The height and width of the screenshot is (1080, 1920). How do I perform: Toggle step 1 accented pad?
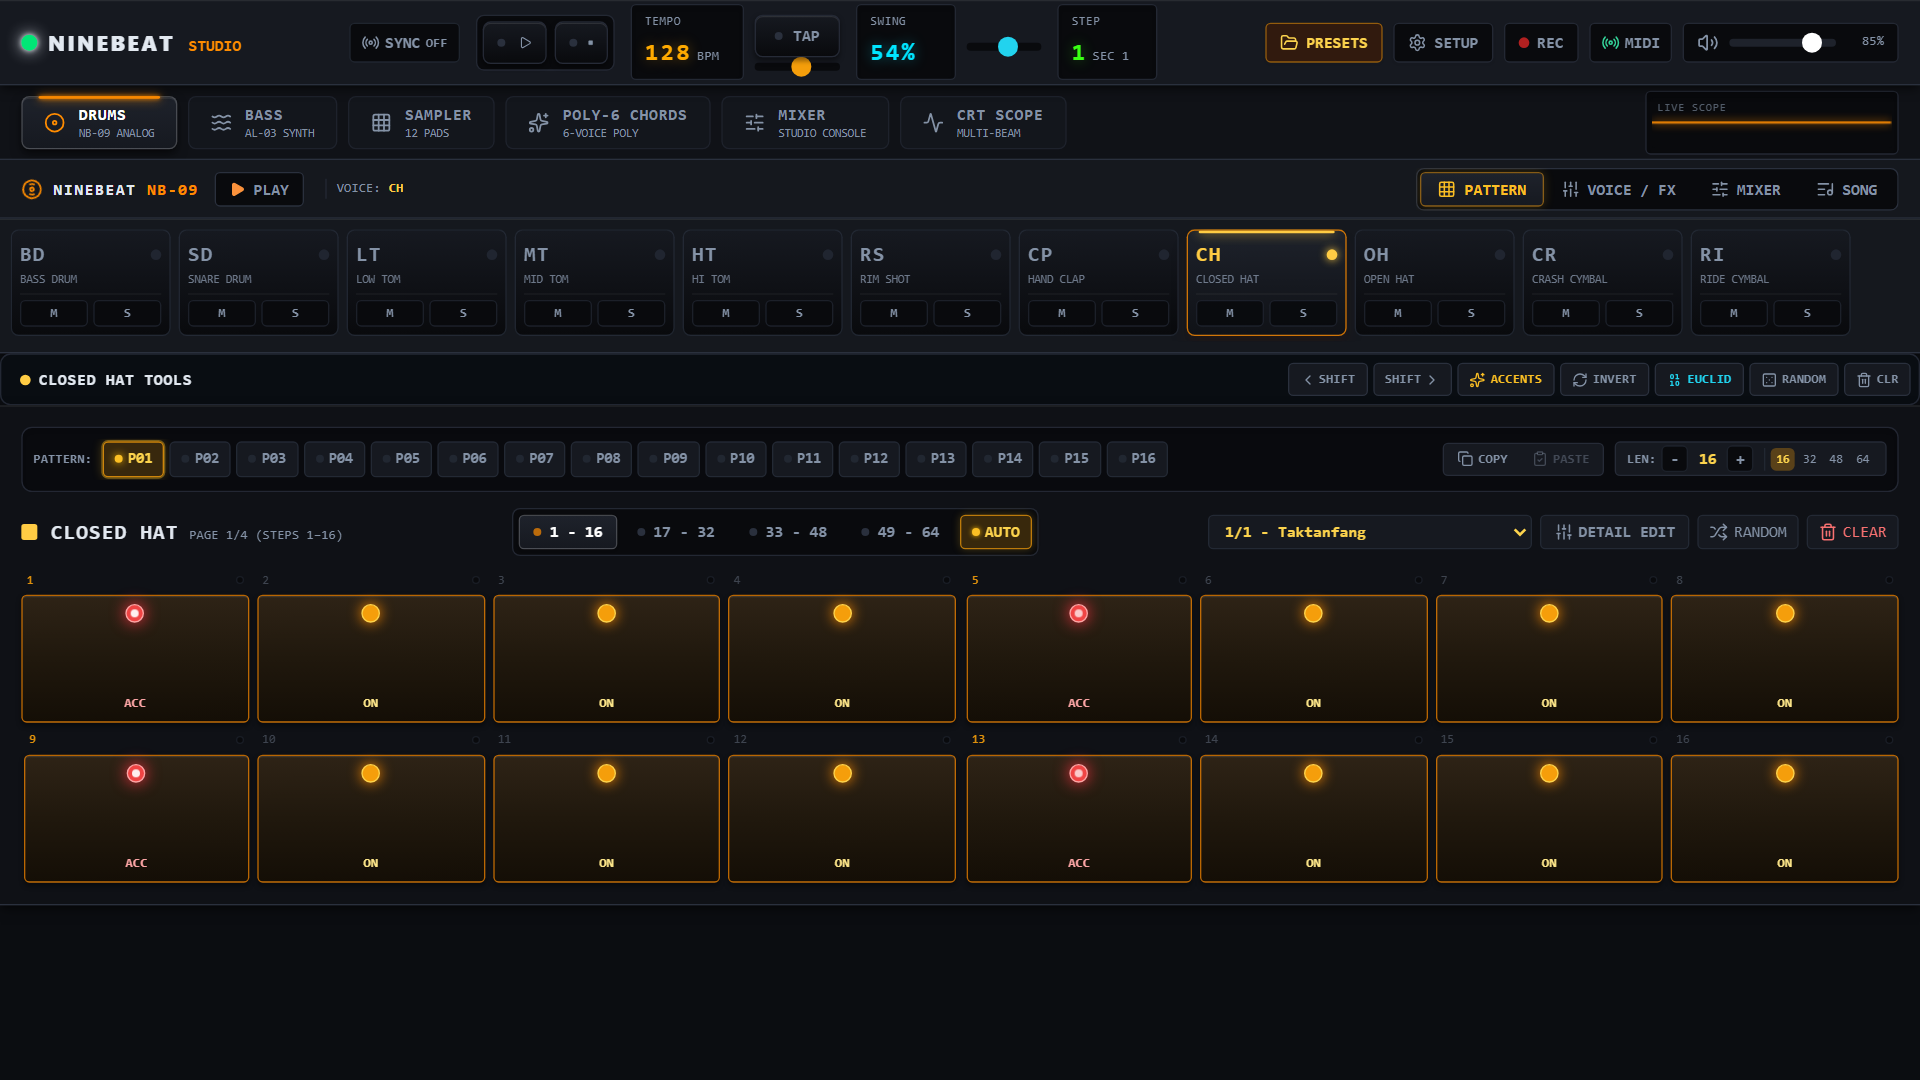pos(135,659)
